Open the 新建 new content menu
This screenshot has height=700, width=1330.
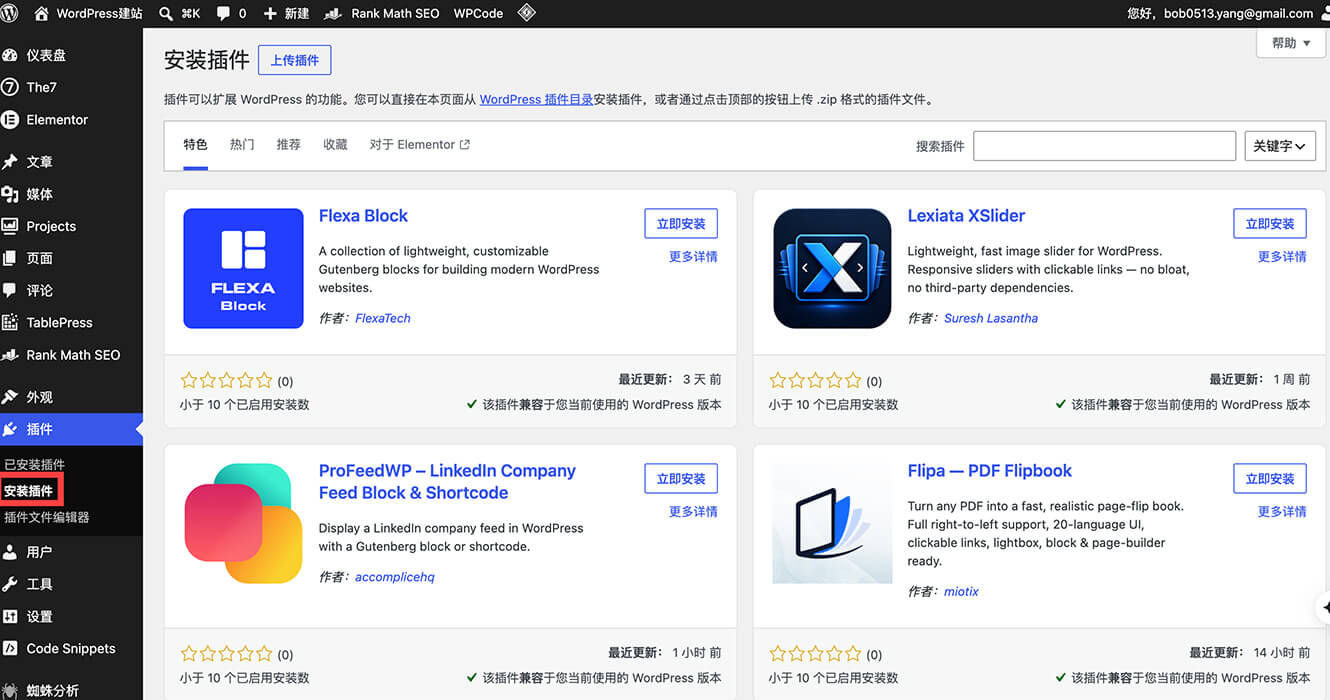coord(286,14)
